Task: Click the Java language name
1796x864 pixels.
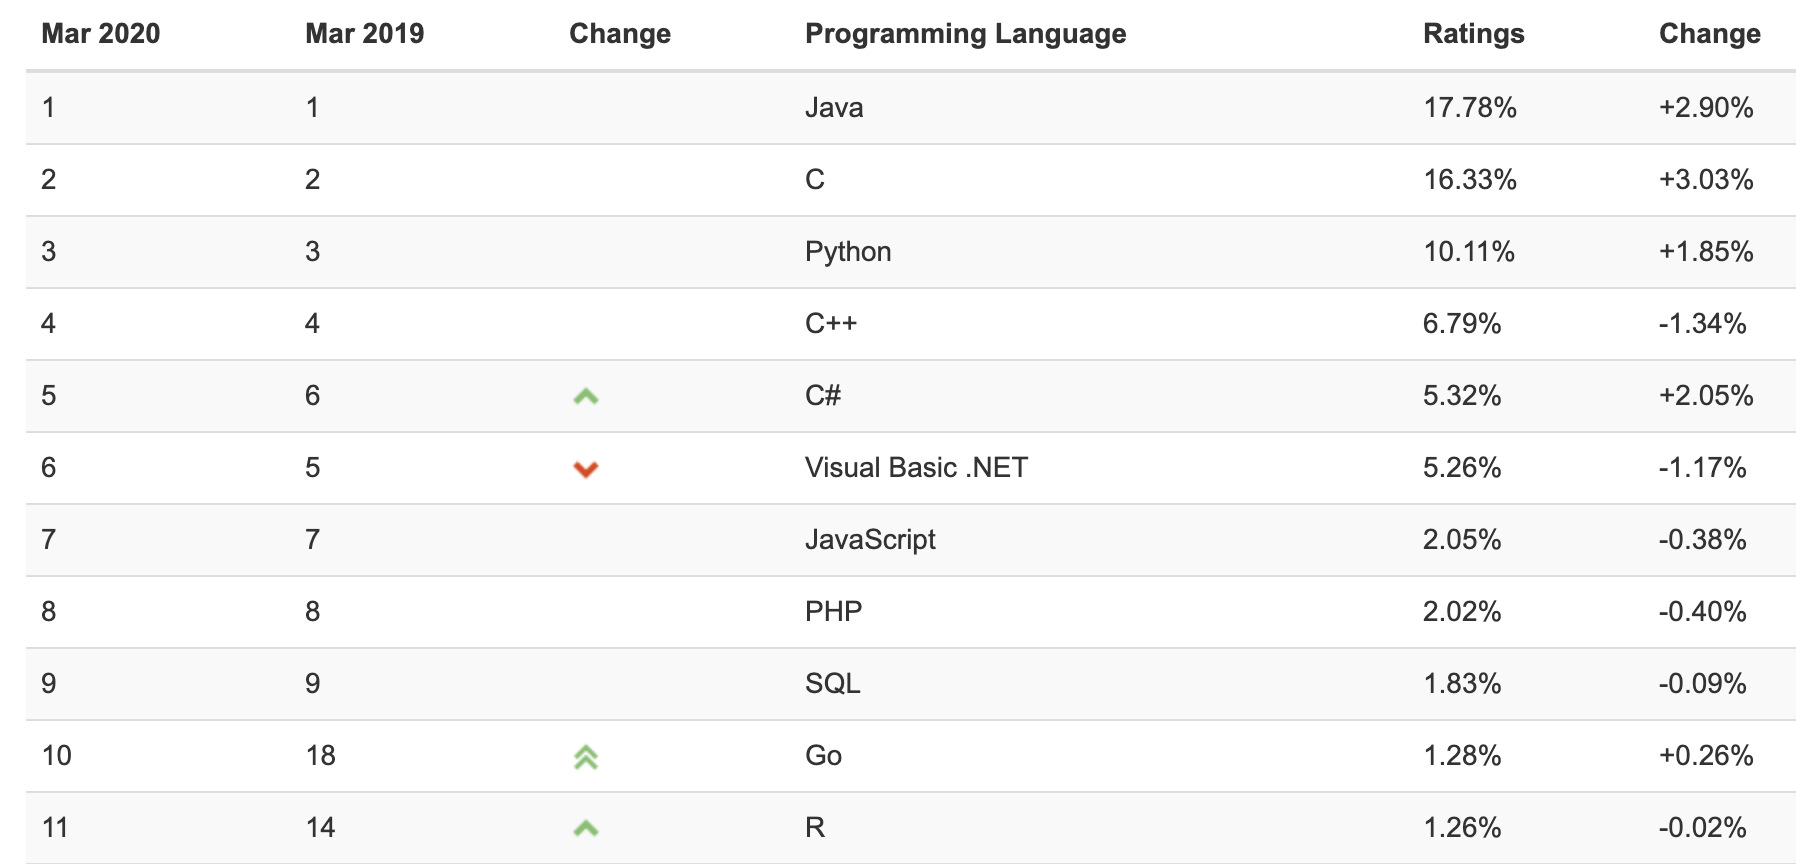Action: click(x=834, y=108)
